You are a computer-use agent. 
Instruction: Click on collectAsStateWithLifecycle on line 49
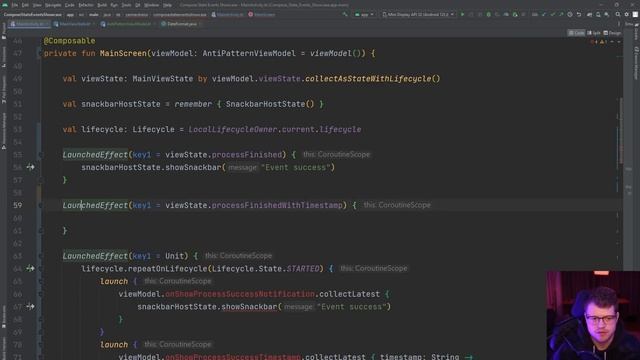pyautogui.click(x=368, y=79)
